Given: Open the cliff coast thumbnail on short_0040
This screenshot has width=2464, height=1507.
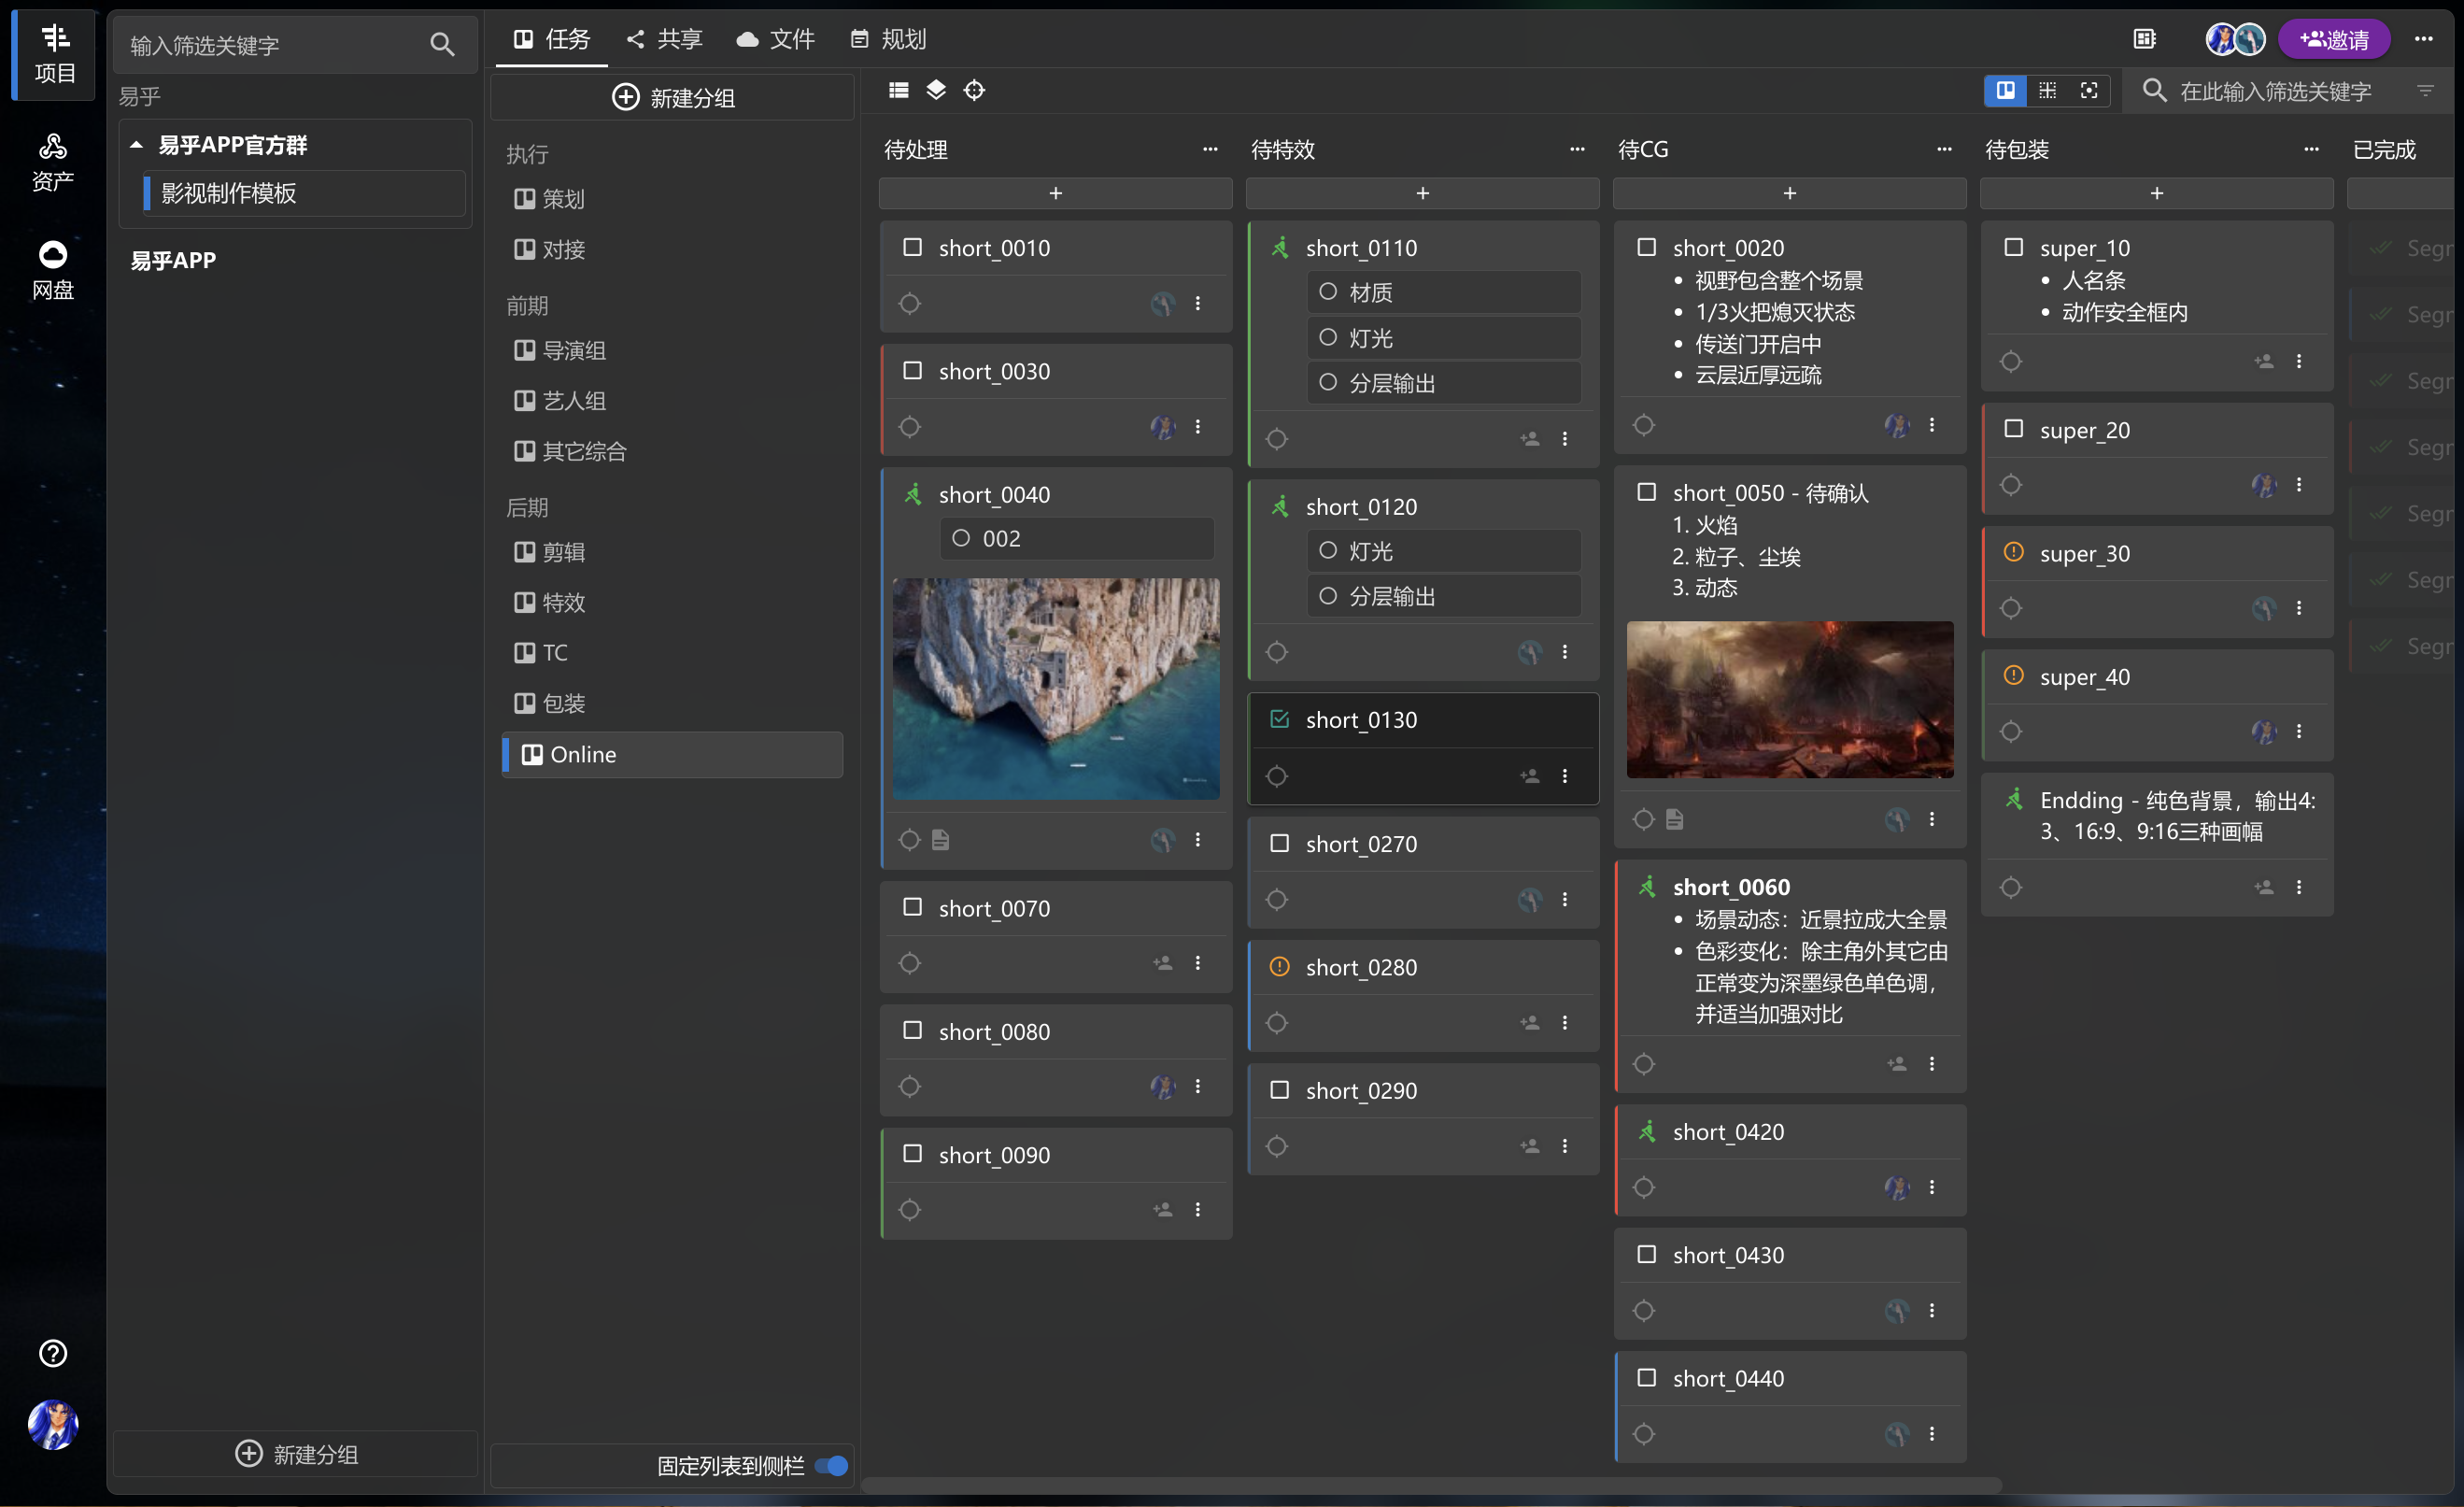Looking at the screenshot, I should click(x=1055, y=688).
